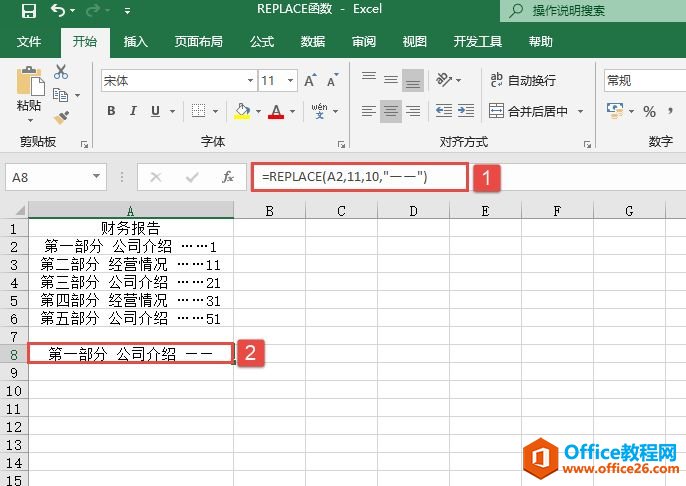Click the Copy icon
The width and height of the screenshot is (686, 486).
60,94
